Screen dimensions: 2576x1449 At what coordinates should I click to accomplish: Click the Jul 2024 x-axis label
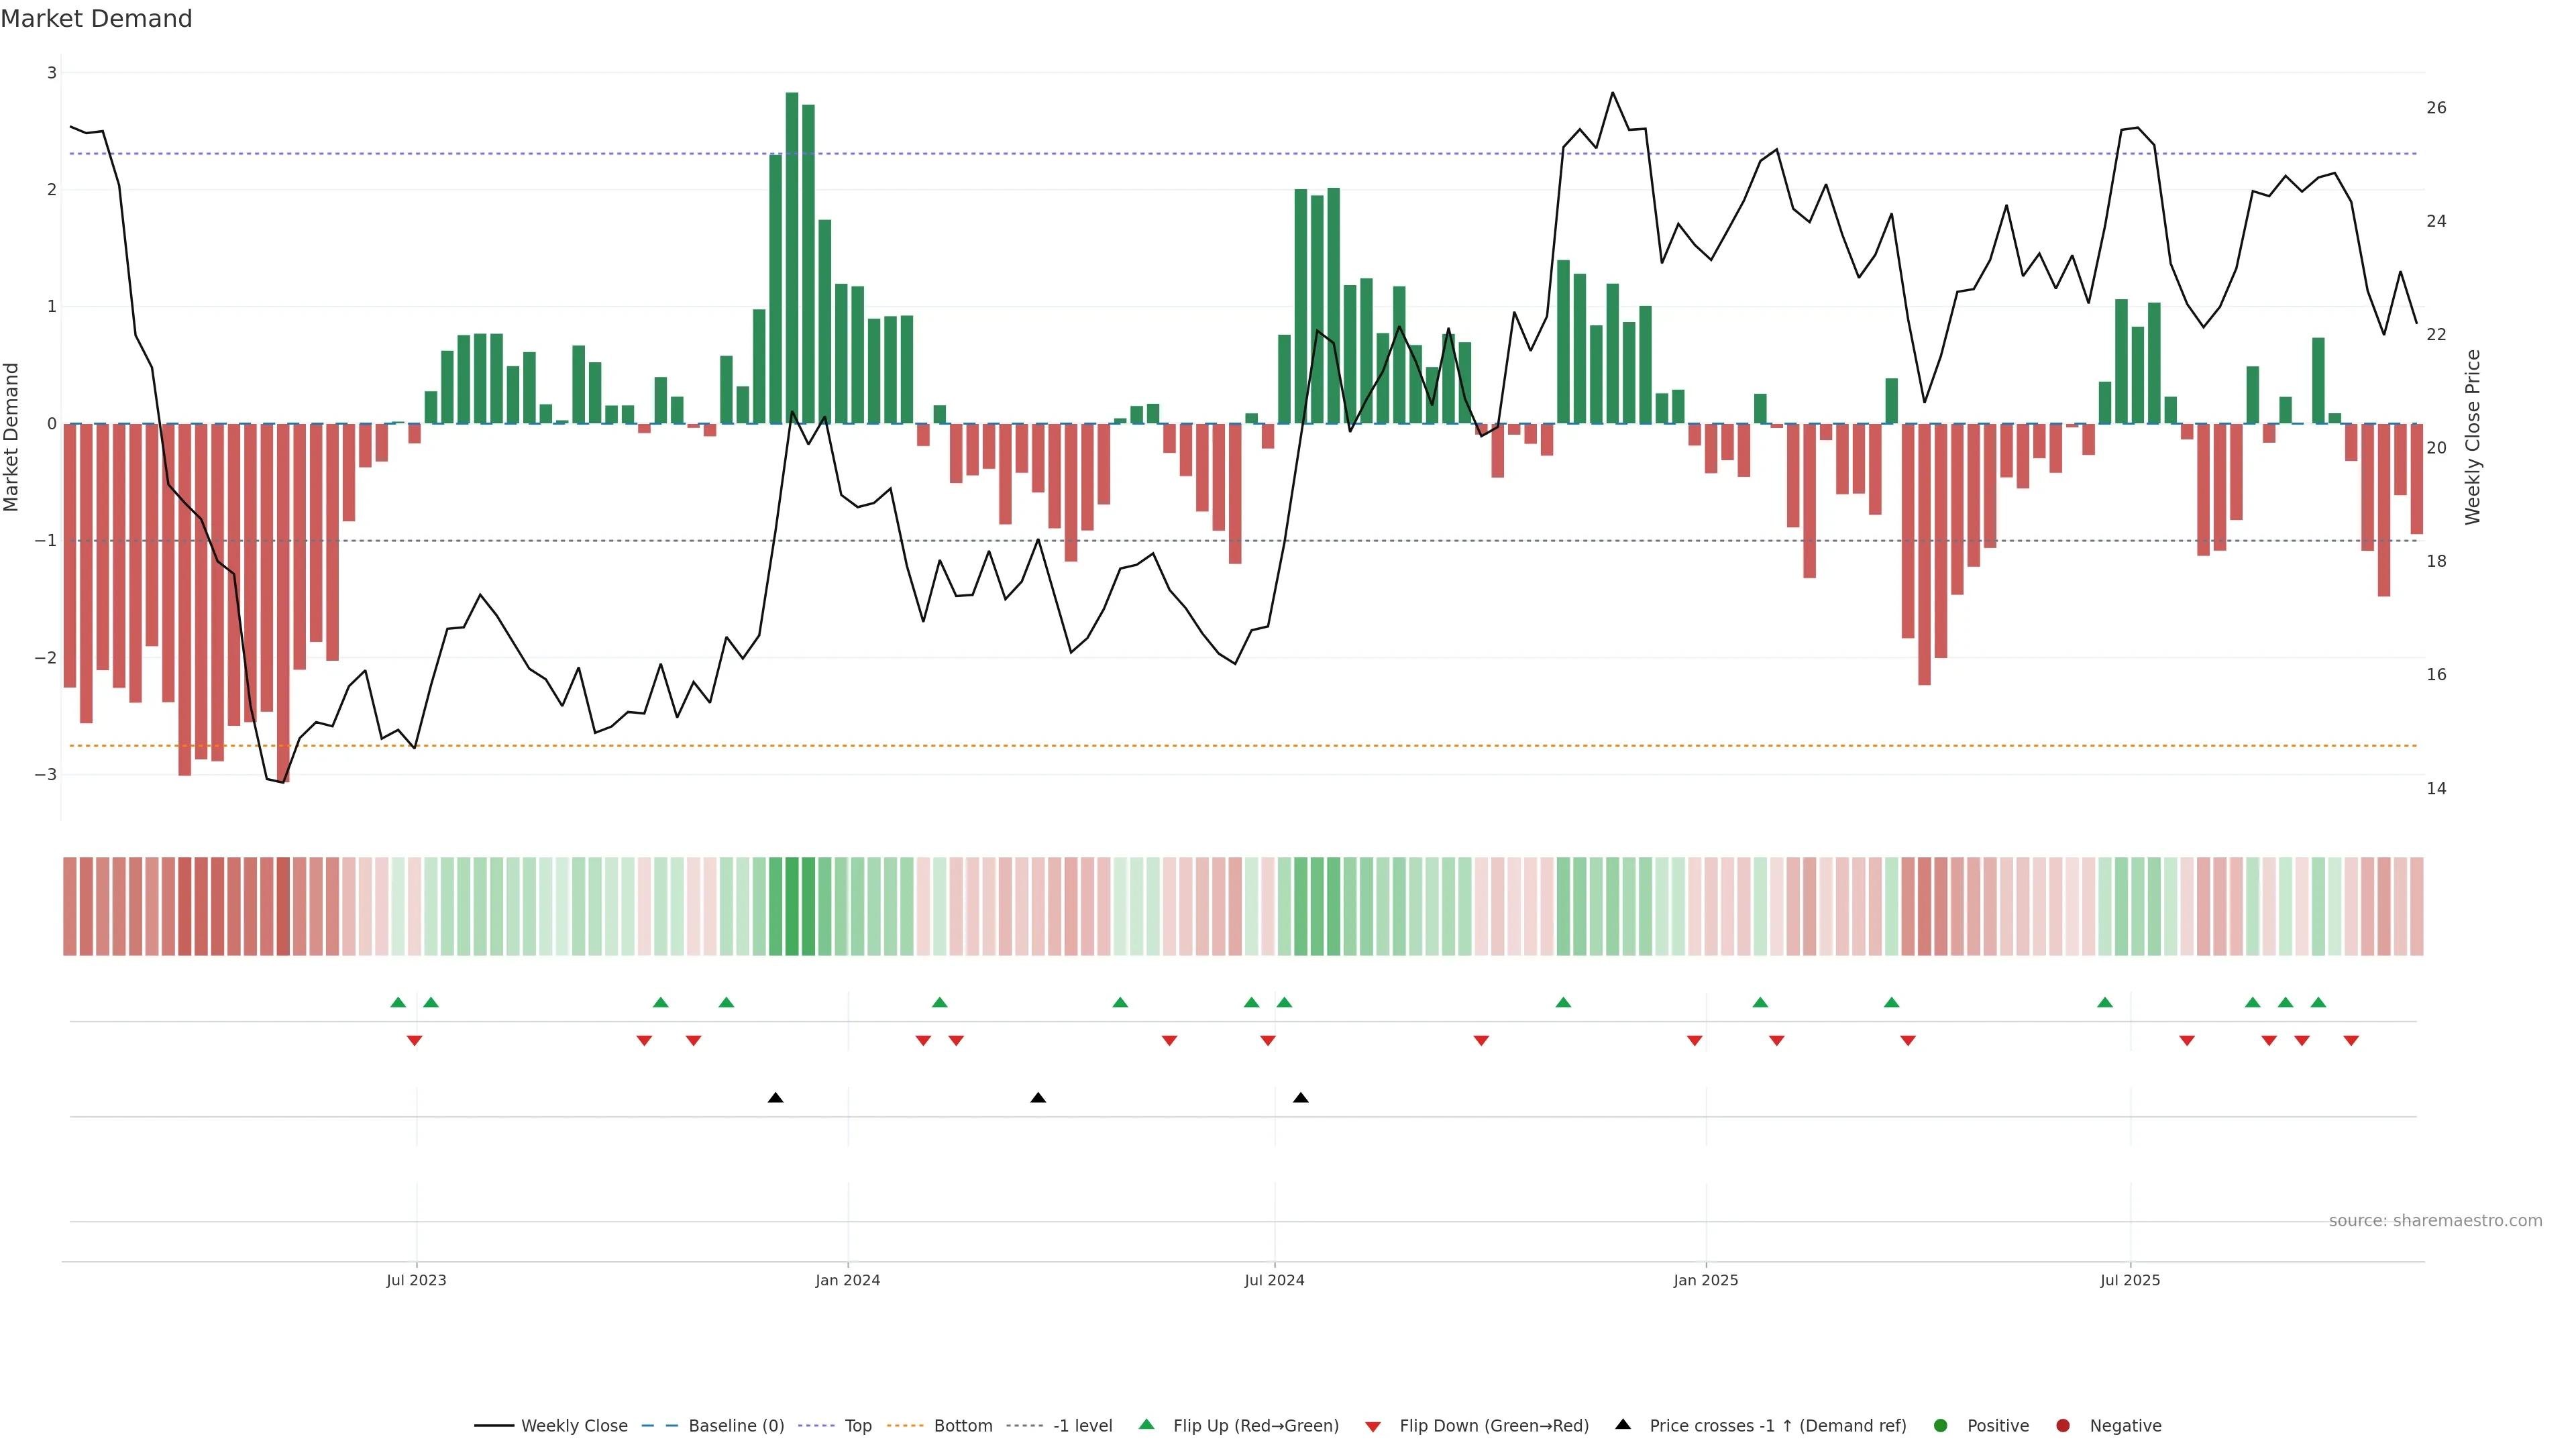(1274, 1280)
